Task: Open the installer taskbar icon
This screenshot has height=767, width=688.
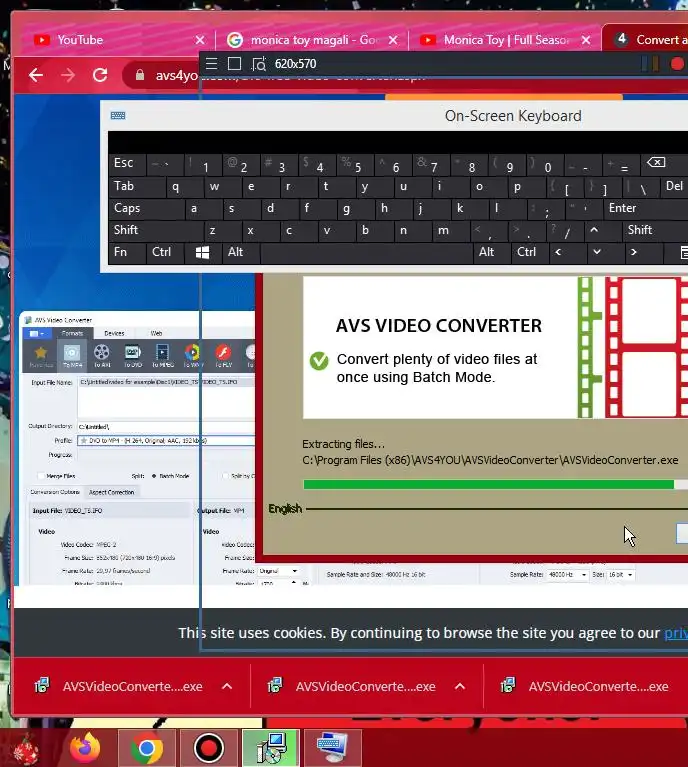Action: 271,748
